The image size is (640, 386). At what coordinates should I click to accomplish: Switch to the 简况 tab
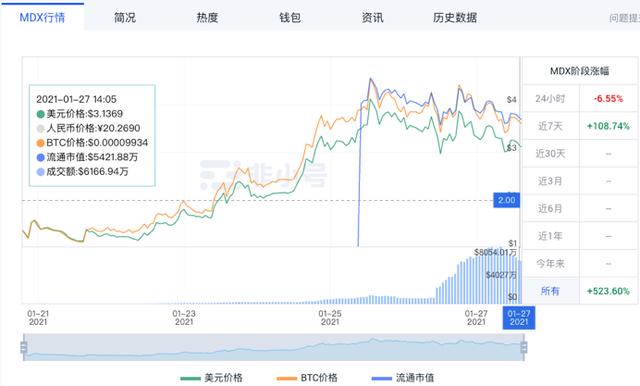point(124,18)
